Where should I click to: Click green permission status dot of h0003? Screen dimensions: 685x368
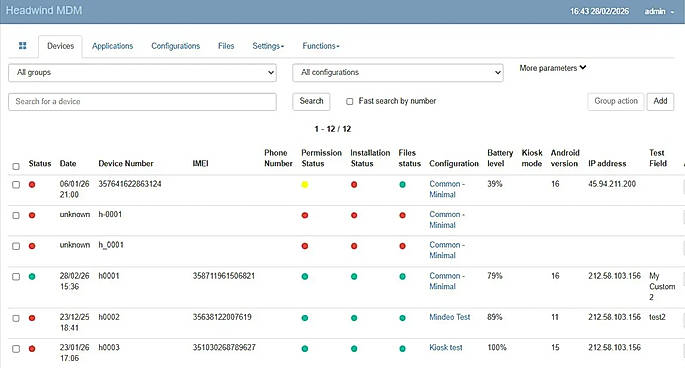[305, 348]
